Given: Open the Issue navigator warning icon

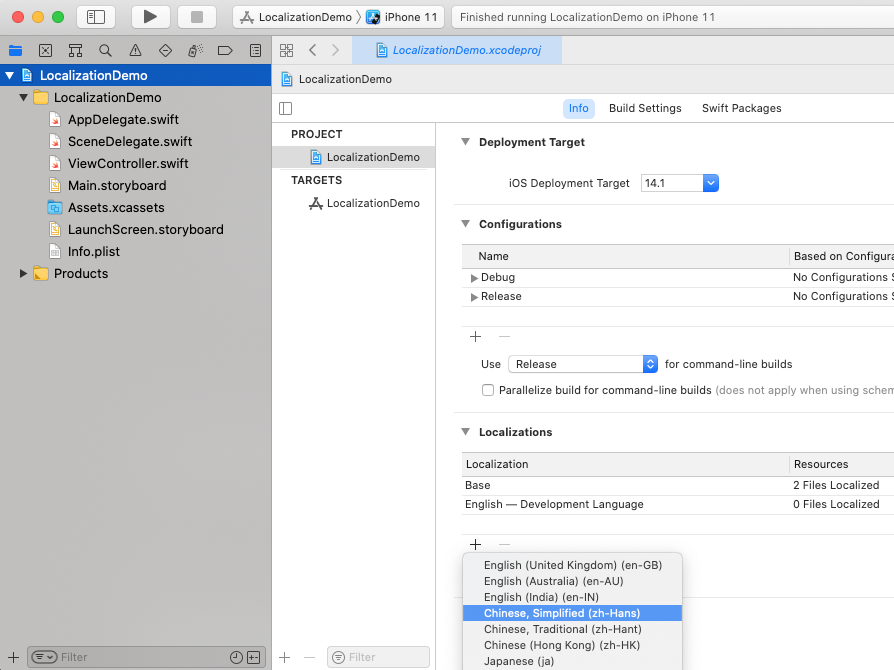Looking at the screenshot, I should click(x=135, y=51).
